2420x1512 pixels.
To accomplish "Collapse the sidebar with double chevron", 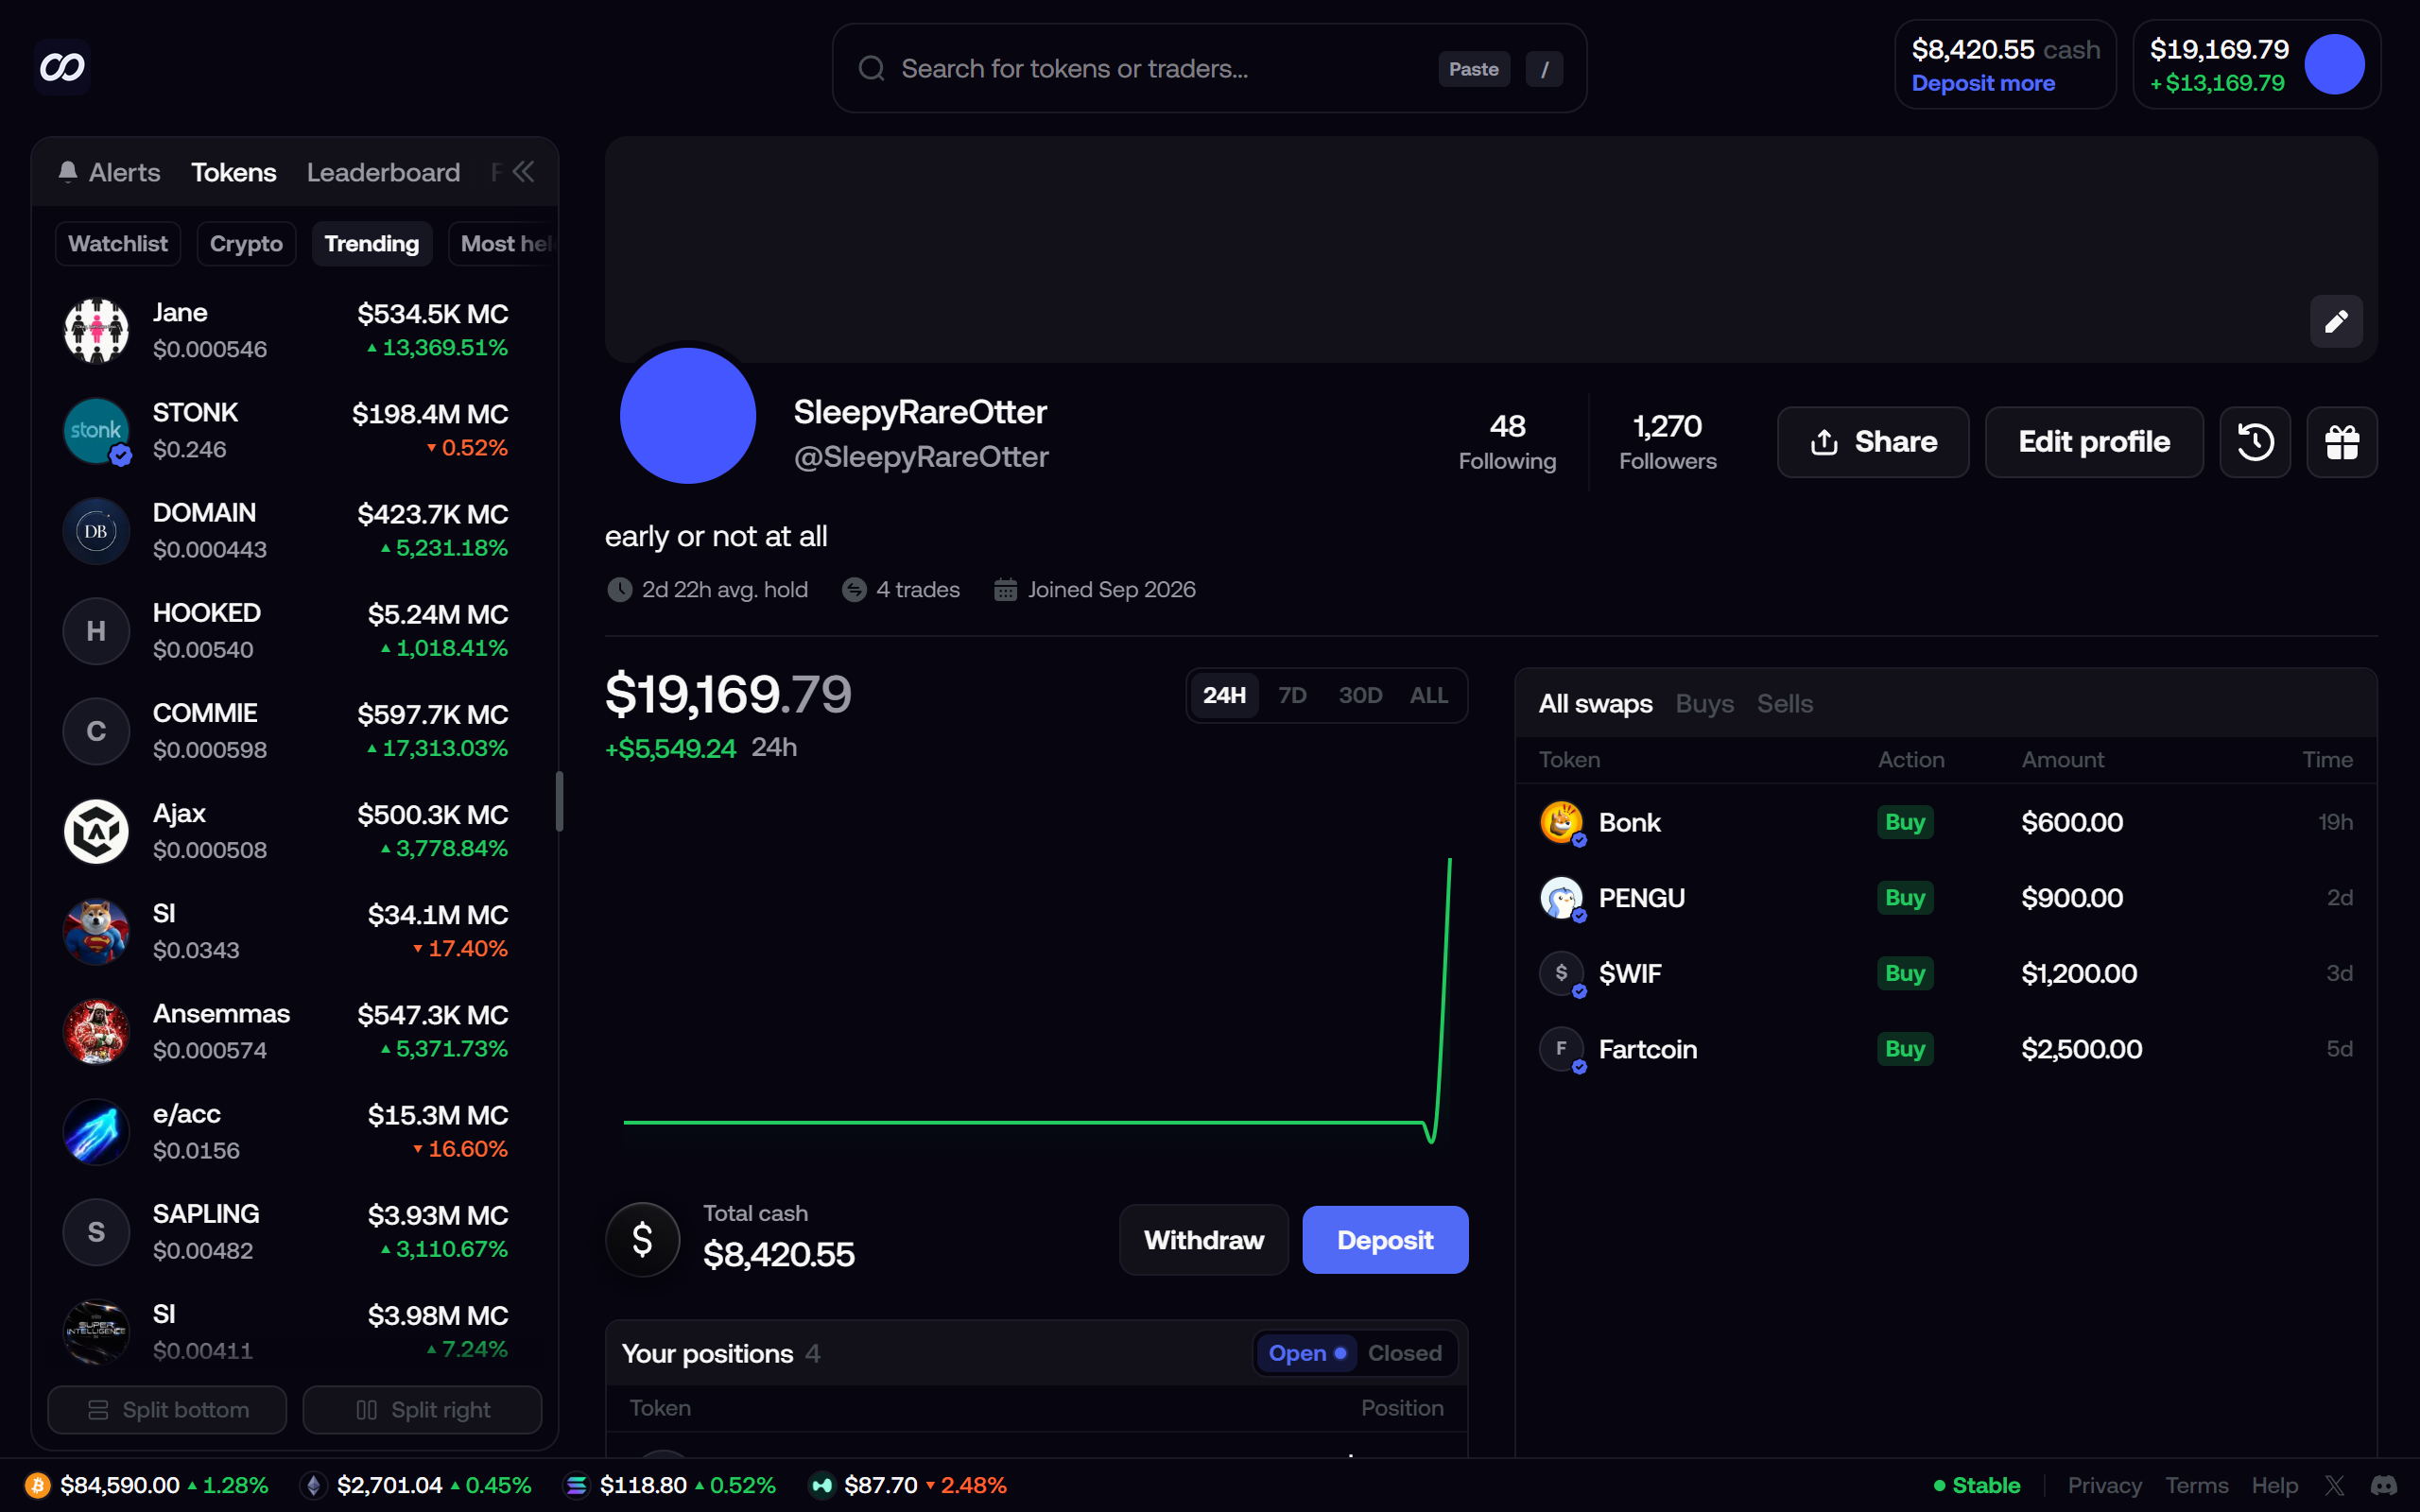I will point(523,172).
